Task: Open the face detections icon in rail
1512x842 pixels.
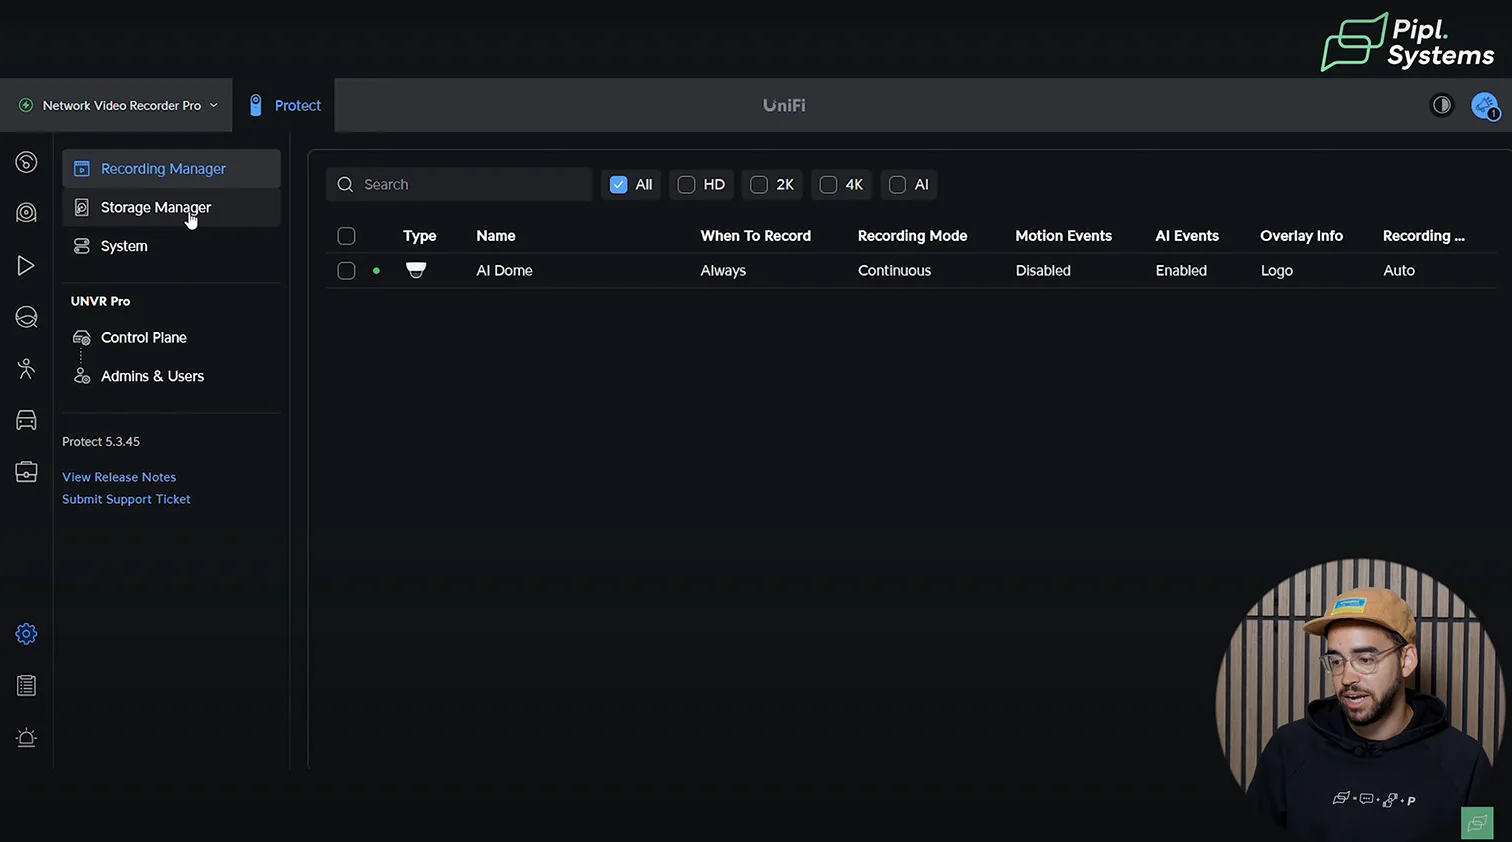Action: pyautogui.click(x=26, y=317)
